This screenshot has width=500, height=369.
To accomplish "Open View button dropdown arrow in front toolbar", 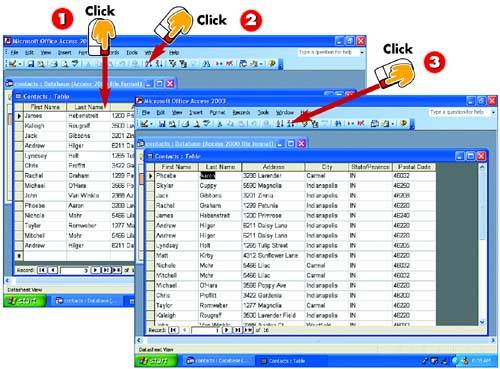I will pyautogui.click(x=151, y=124).
